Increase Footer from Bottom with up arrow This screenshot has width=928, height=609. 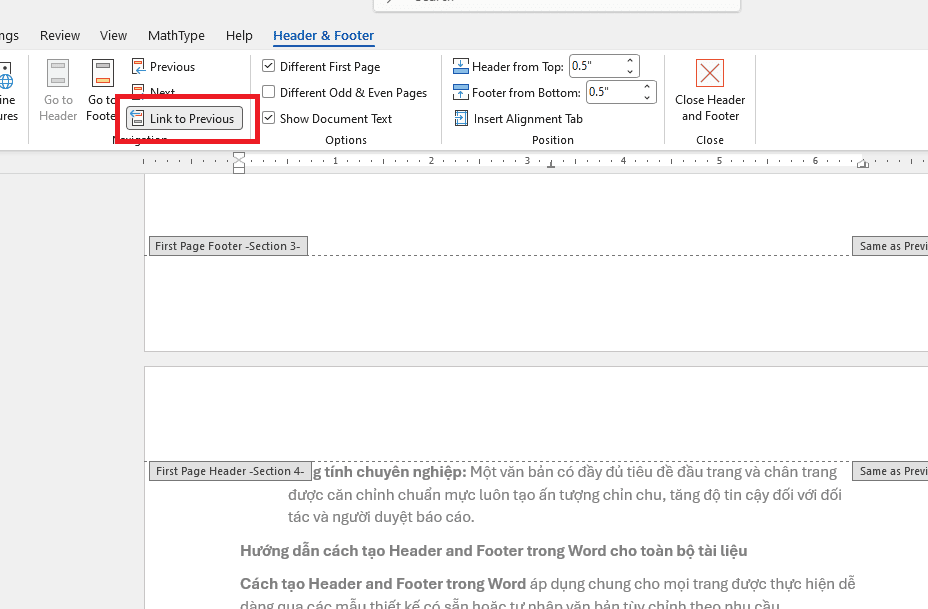coord(647,87)
